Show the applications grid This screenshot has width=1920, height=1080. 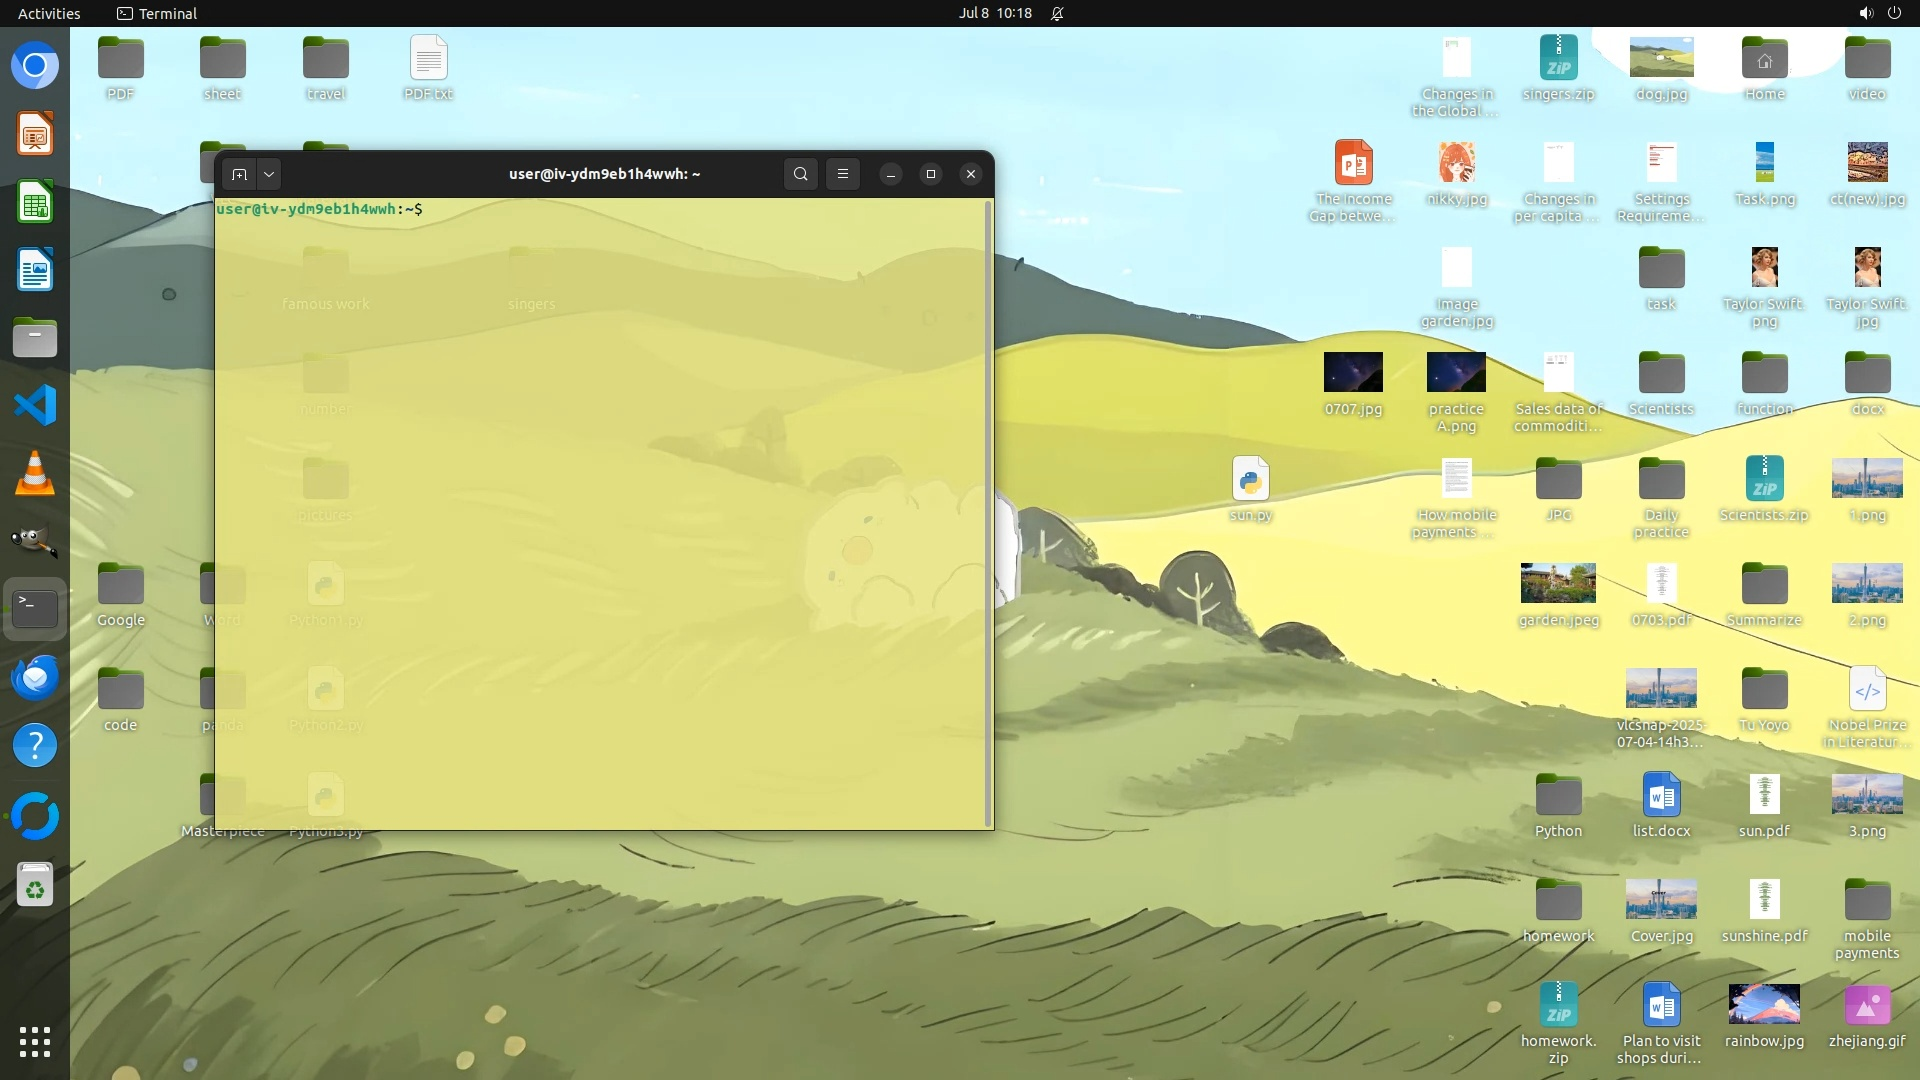point(35,1041)
